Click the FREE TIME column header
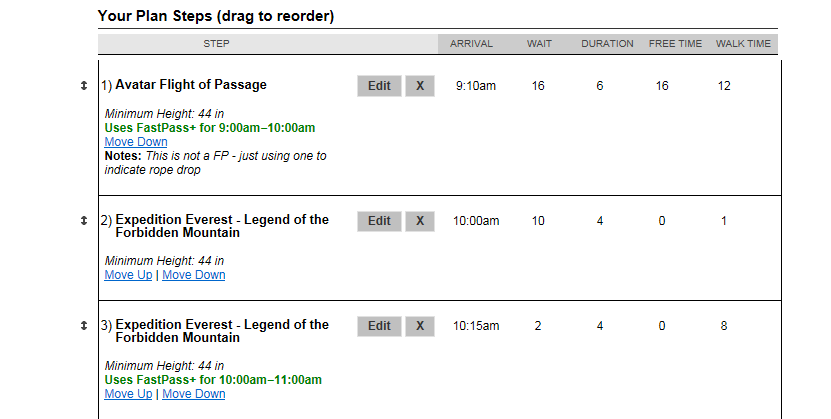The height and width of the screenshot is (419, 831). (676, 44)
